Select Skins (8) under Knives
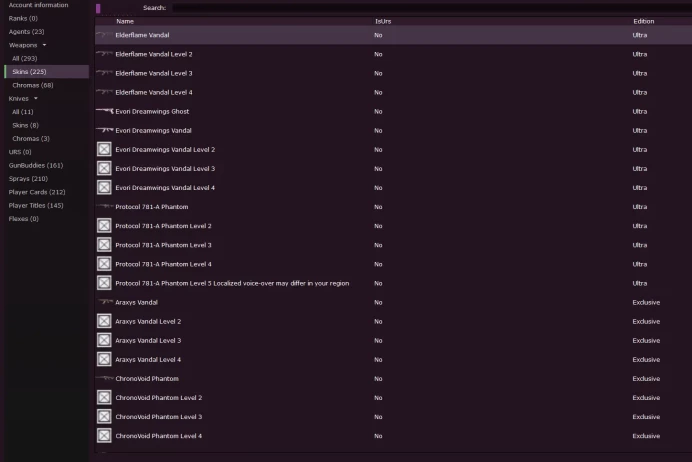This screenshot has height=462, width=692. [25, 125]
